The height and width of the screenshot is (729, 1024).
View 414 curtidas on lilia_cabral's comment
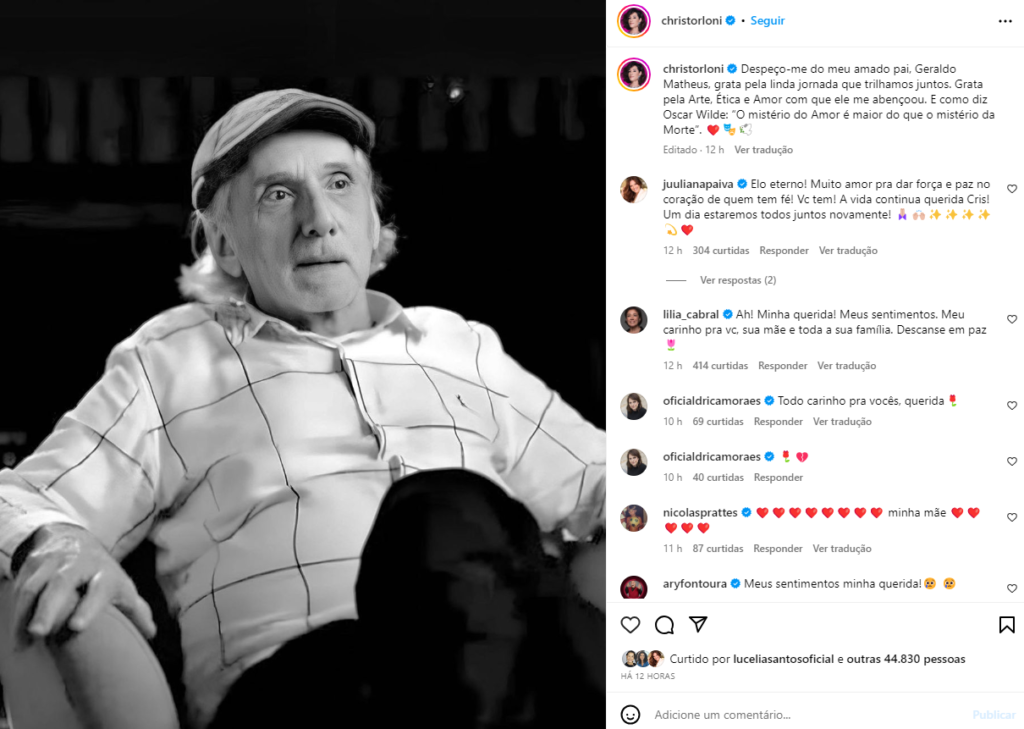(720, 366)
